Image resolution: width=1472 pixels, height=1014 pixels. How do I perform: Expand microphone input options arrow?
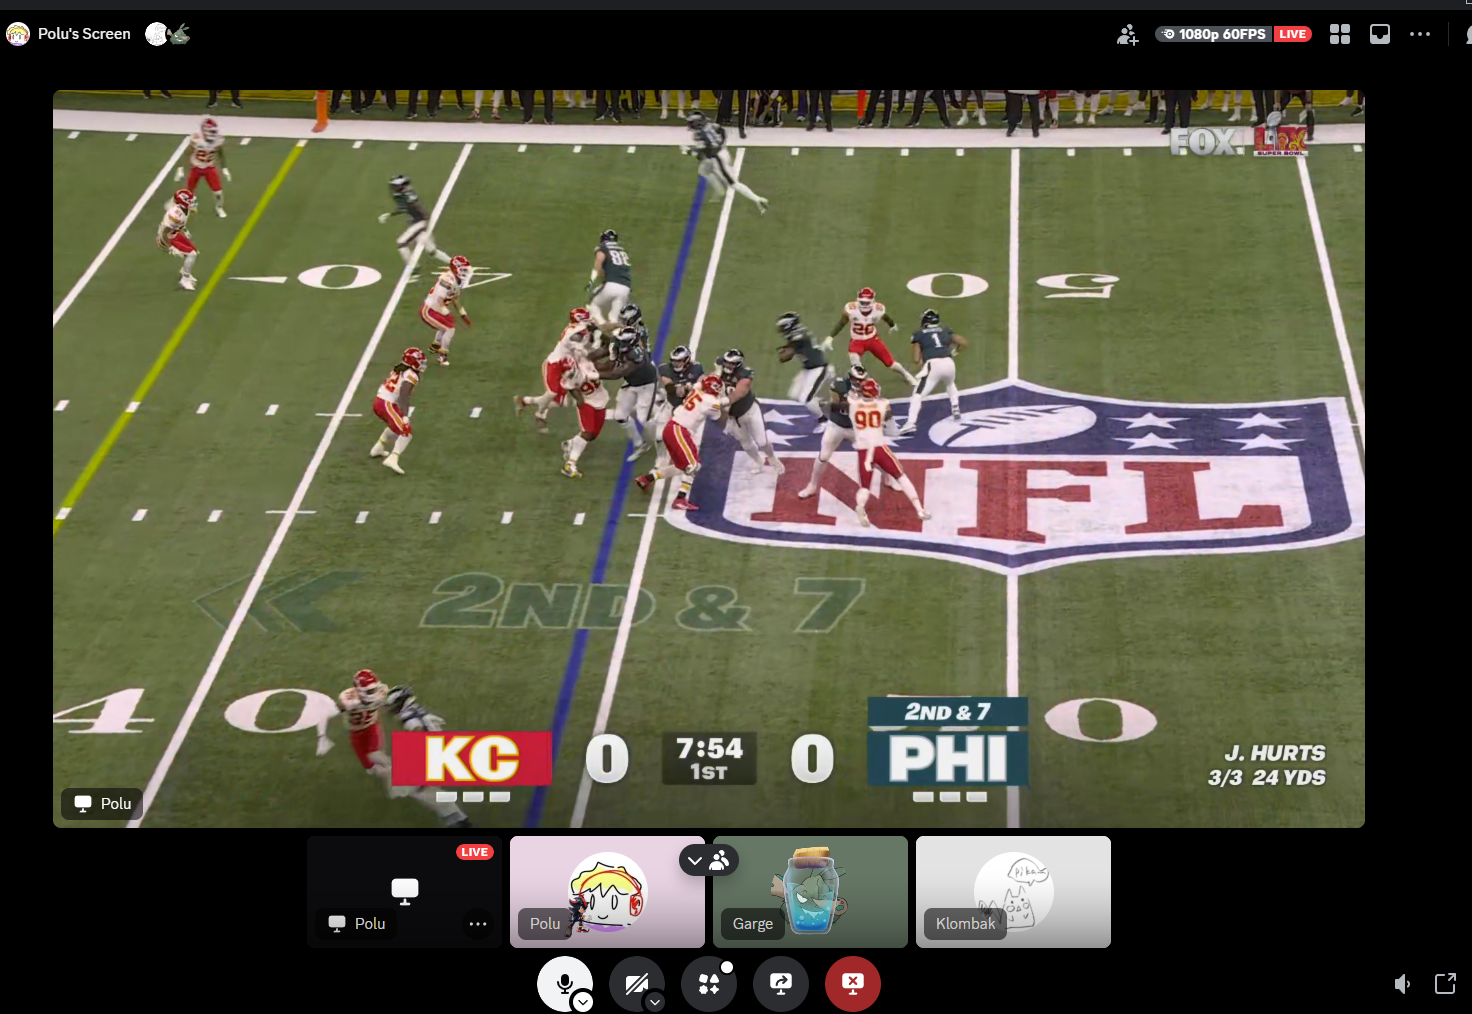583,1001
